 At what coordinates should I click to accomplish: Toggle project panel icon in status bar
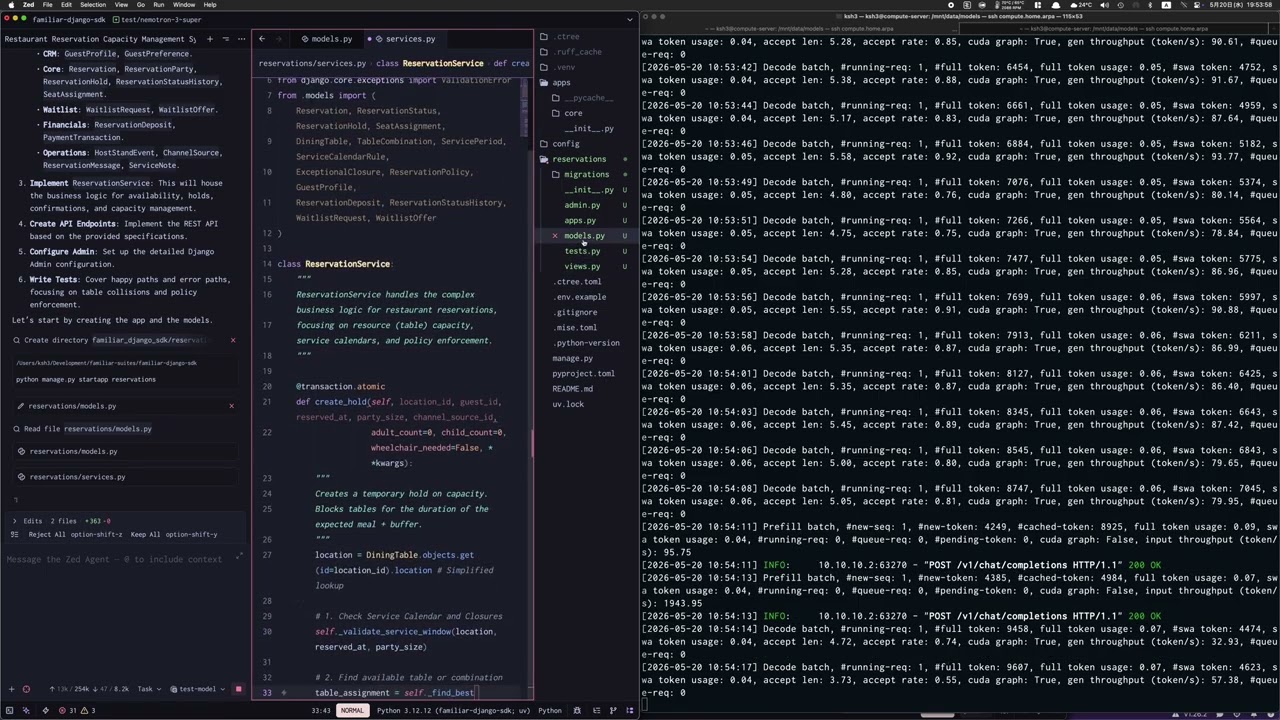pos(629,711)
